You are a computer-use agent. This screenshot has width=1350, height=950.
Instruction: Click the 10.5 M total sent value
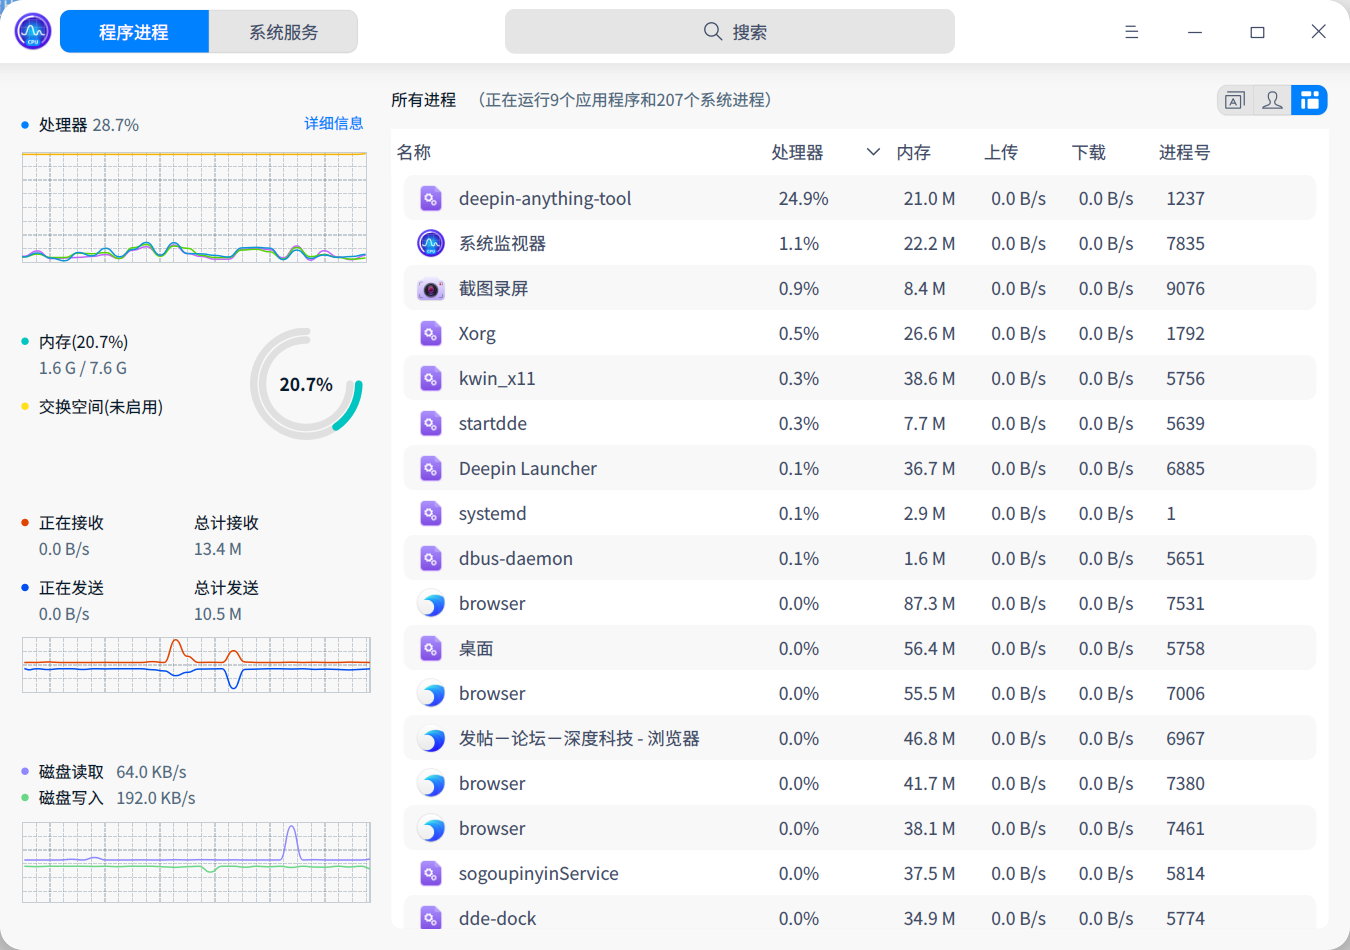(218, 614)
